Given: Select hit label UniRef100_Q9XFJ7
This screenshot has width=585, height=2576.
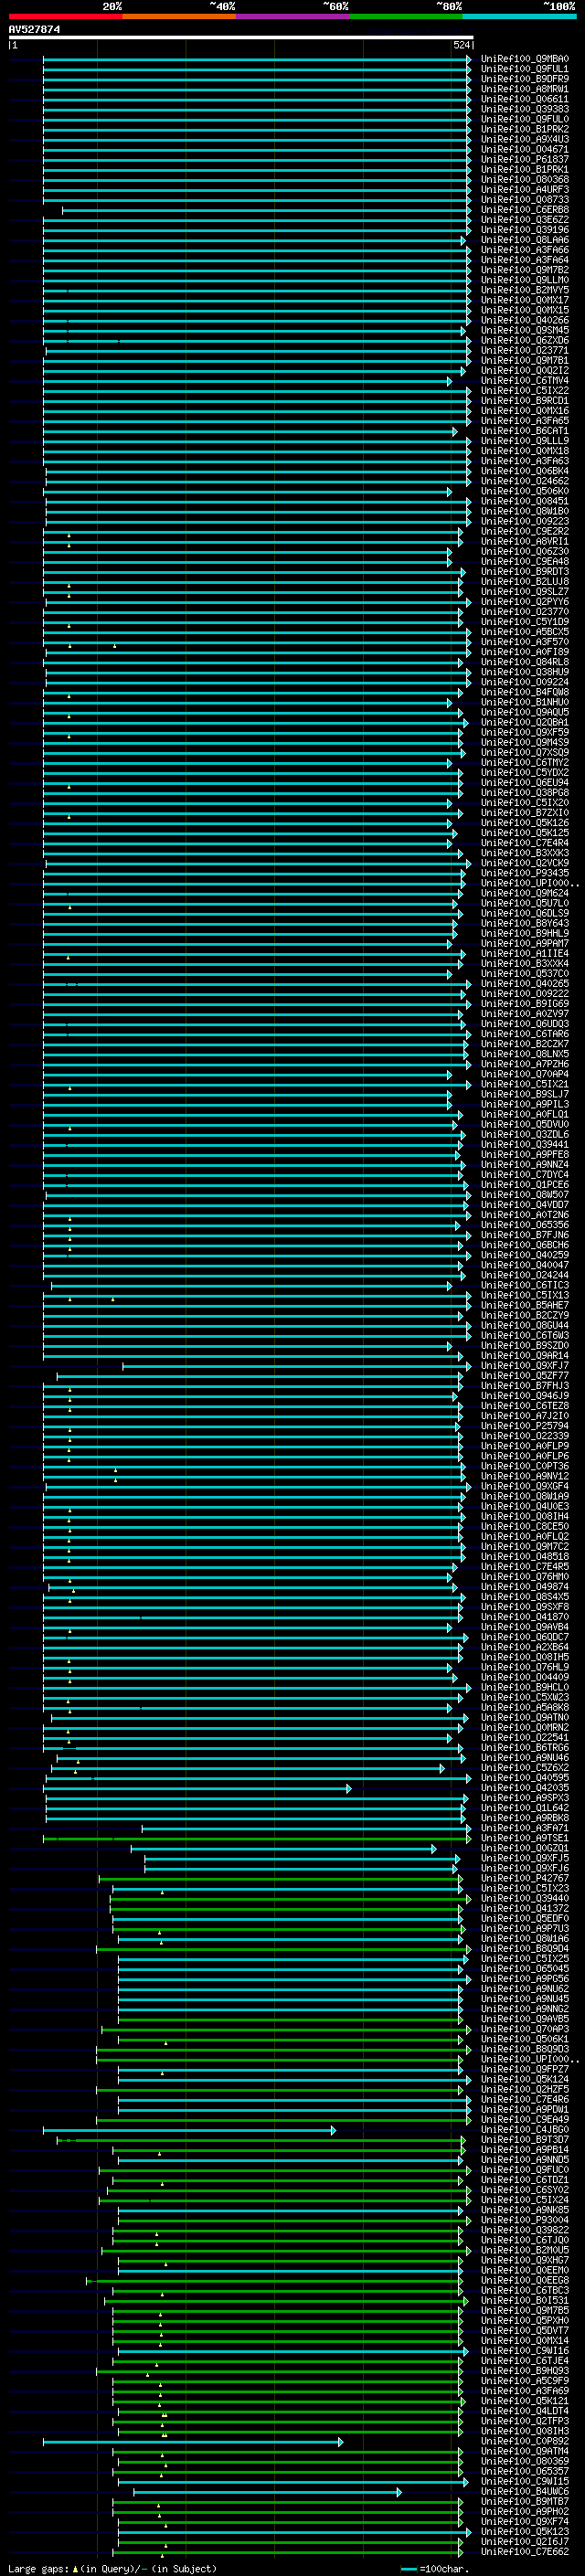Looking at the screenshot, I should [x=524, y=1365].
